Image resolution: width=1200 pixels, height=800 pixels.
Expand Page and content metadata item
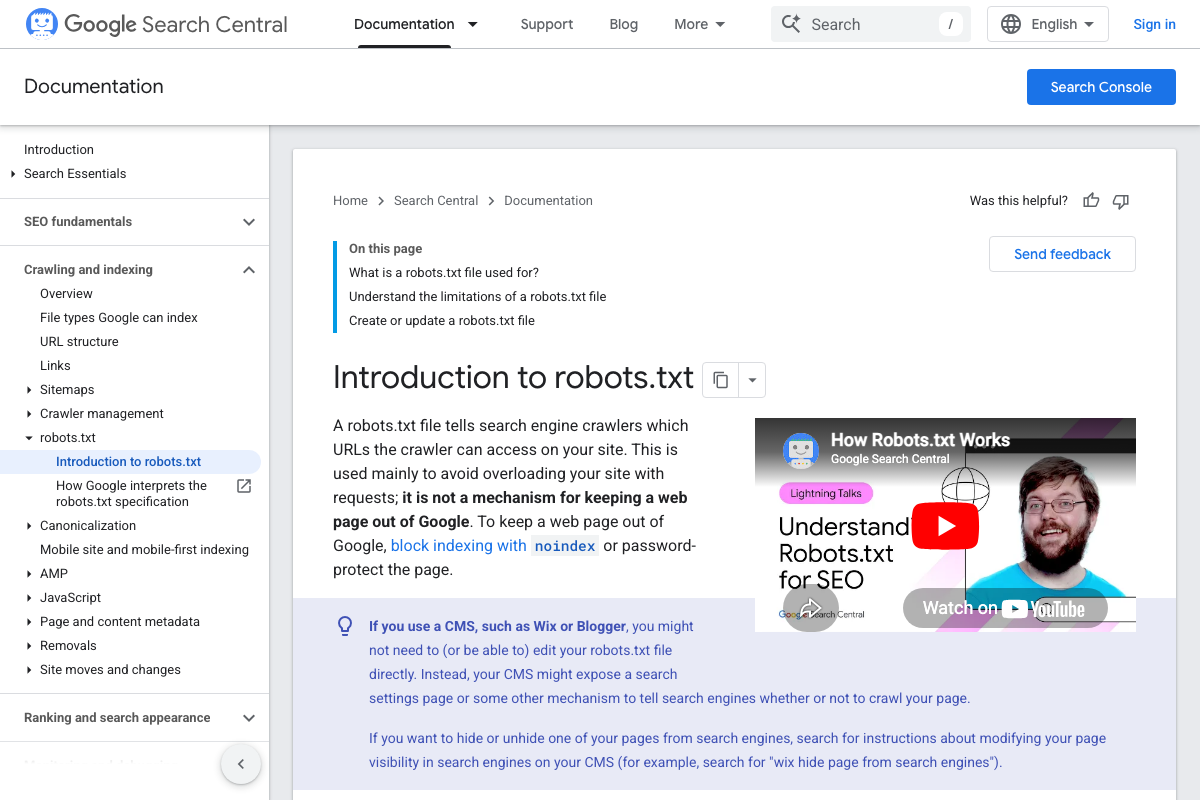(x=29, y=622)
